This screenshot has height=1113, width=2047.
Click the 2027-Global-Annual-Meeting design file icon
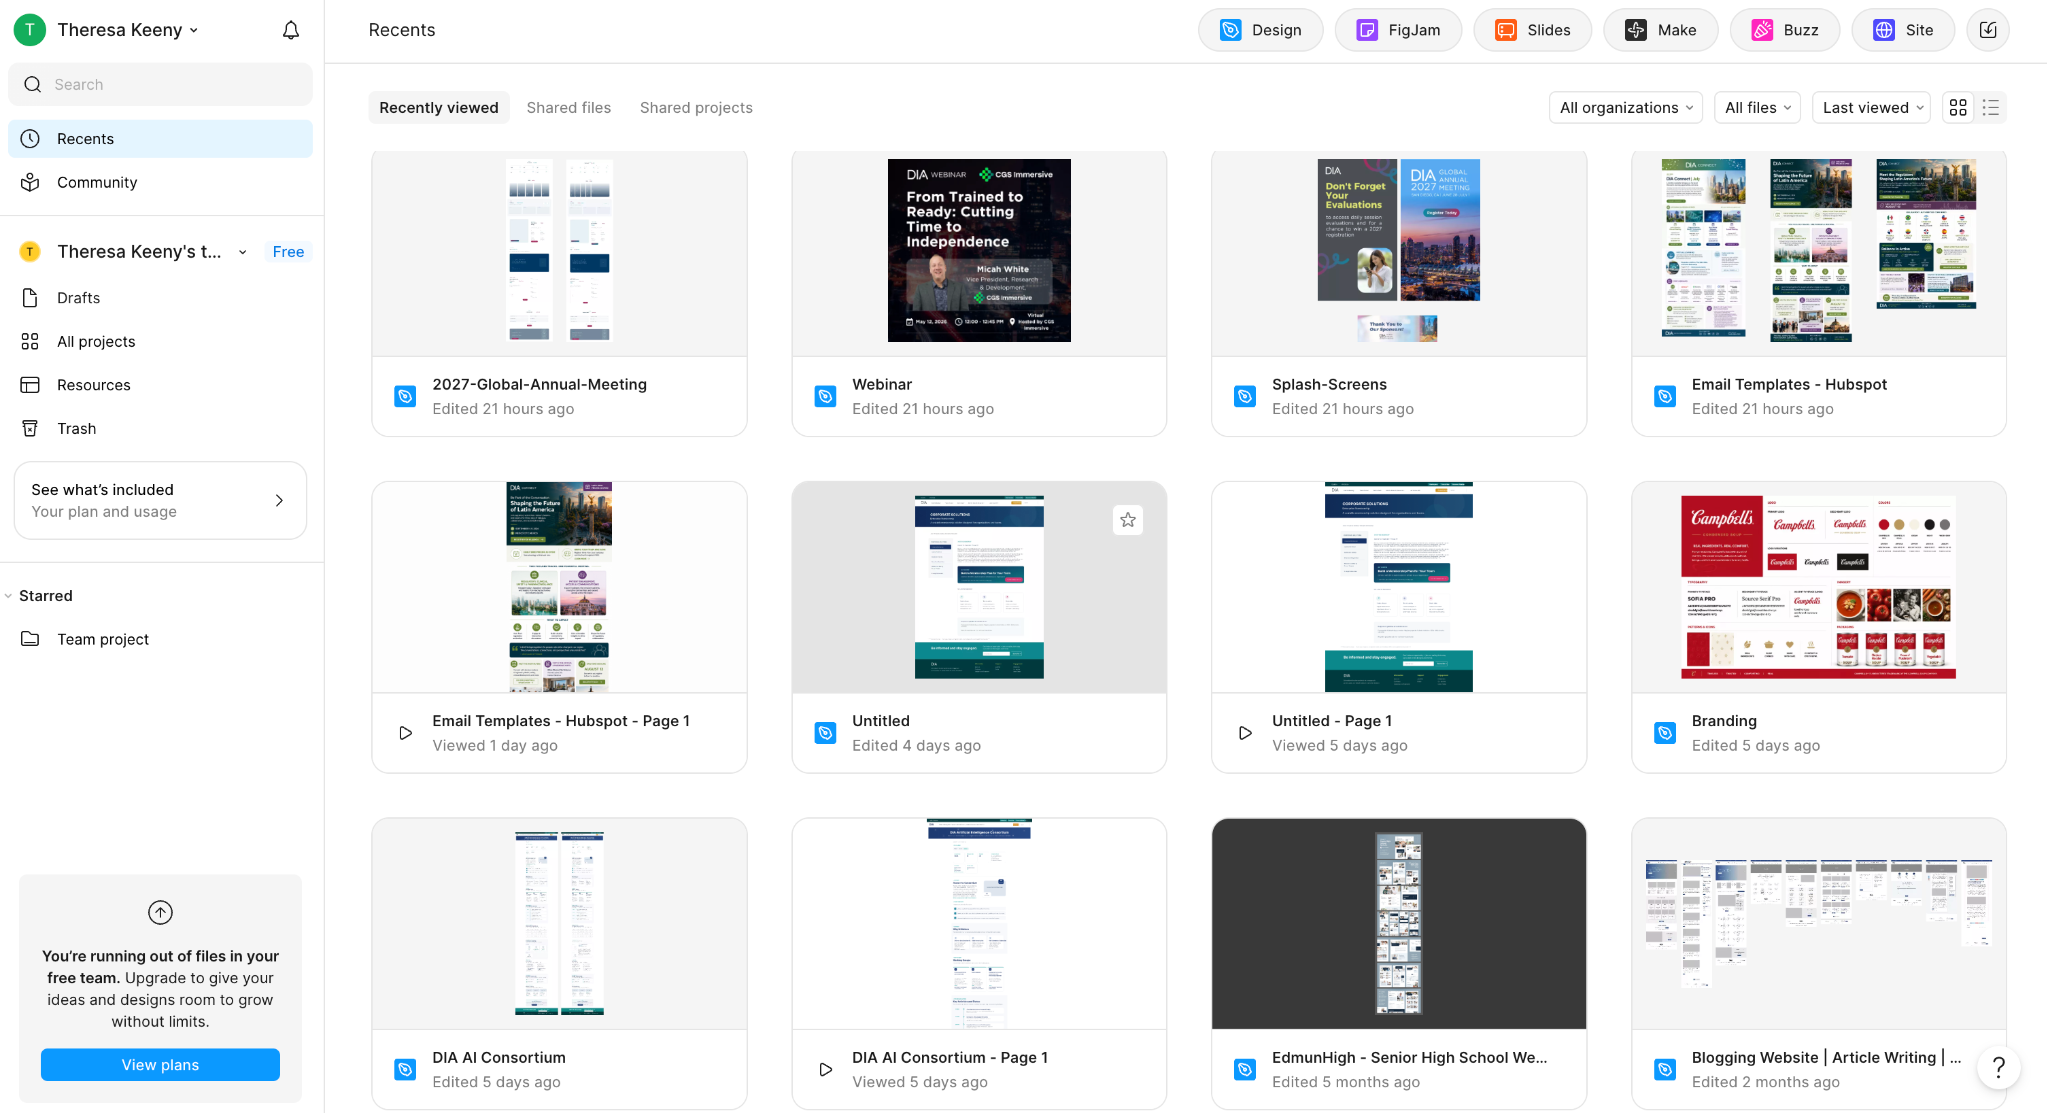[405, 396]
